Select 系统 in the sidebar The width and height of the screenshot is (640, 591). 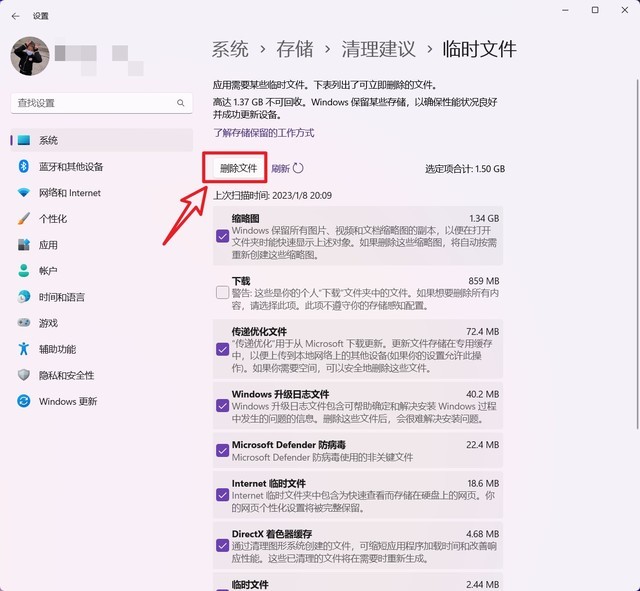[x=101, y=140]
